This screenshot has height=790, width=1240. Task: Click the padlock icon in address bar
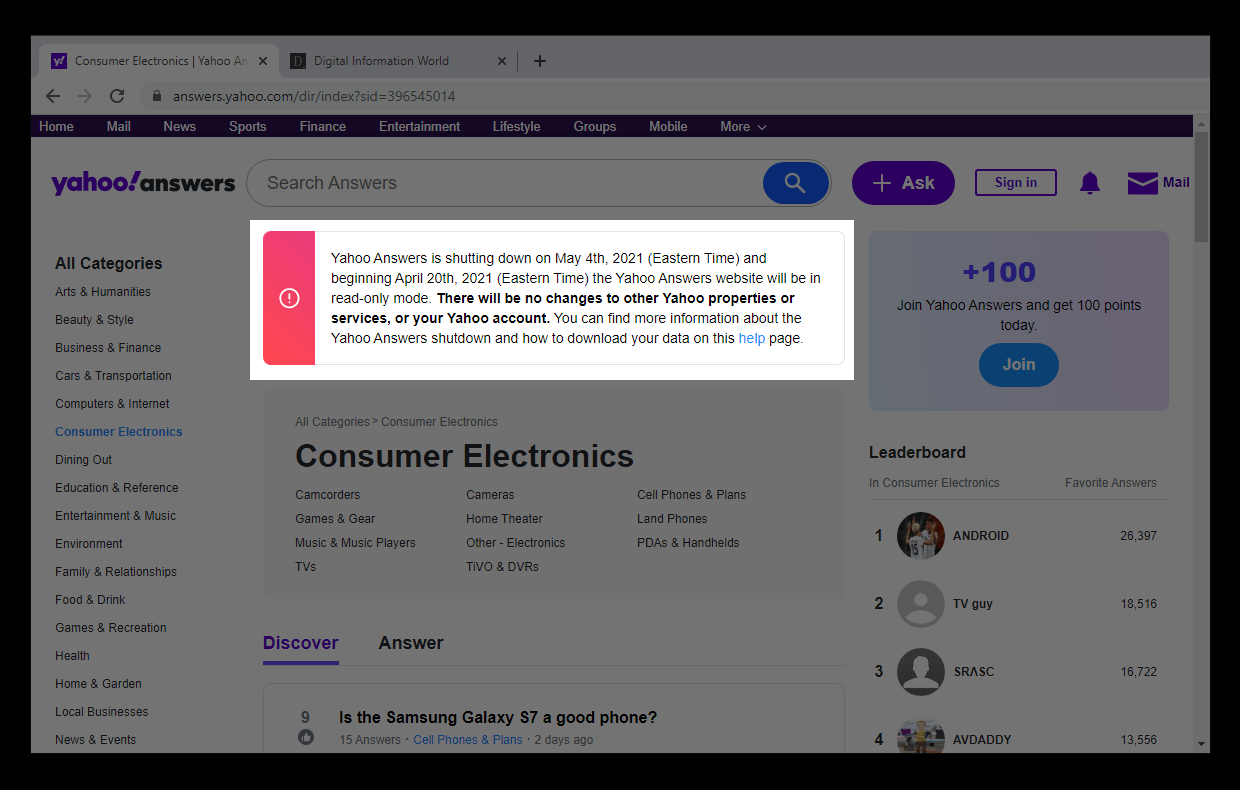pos(156,96)
